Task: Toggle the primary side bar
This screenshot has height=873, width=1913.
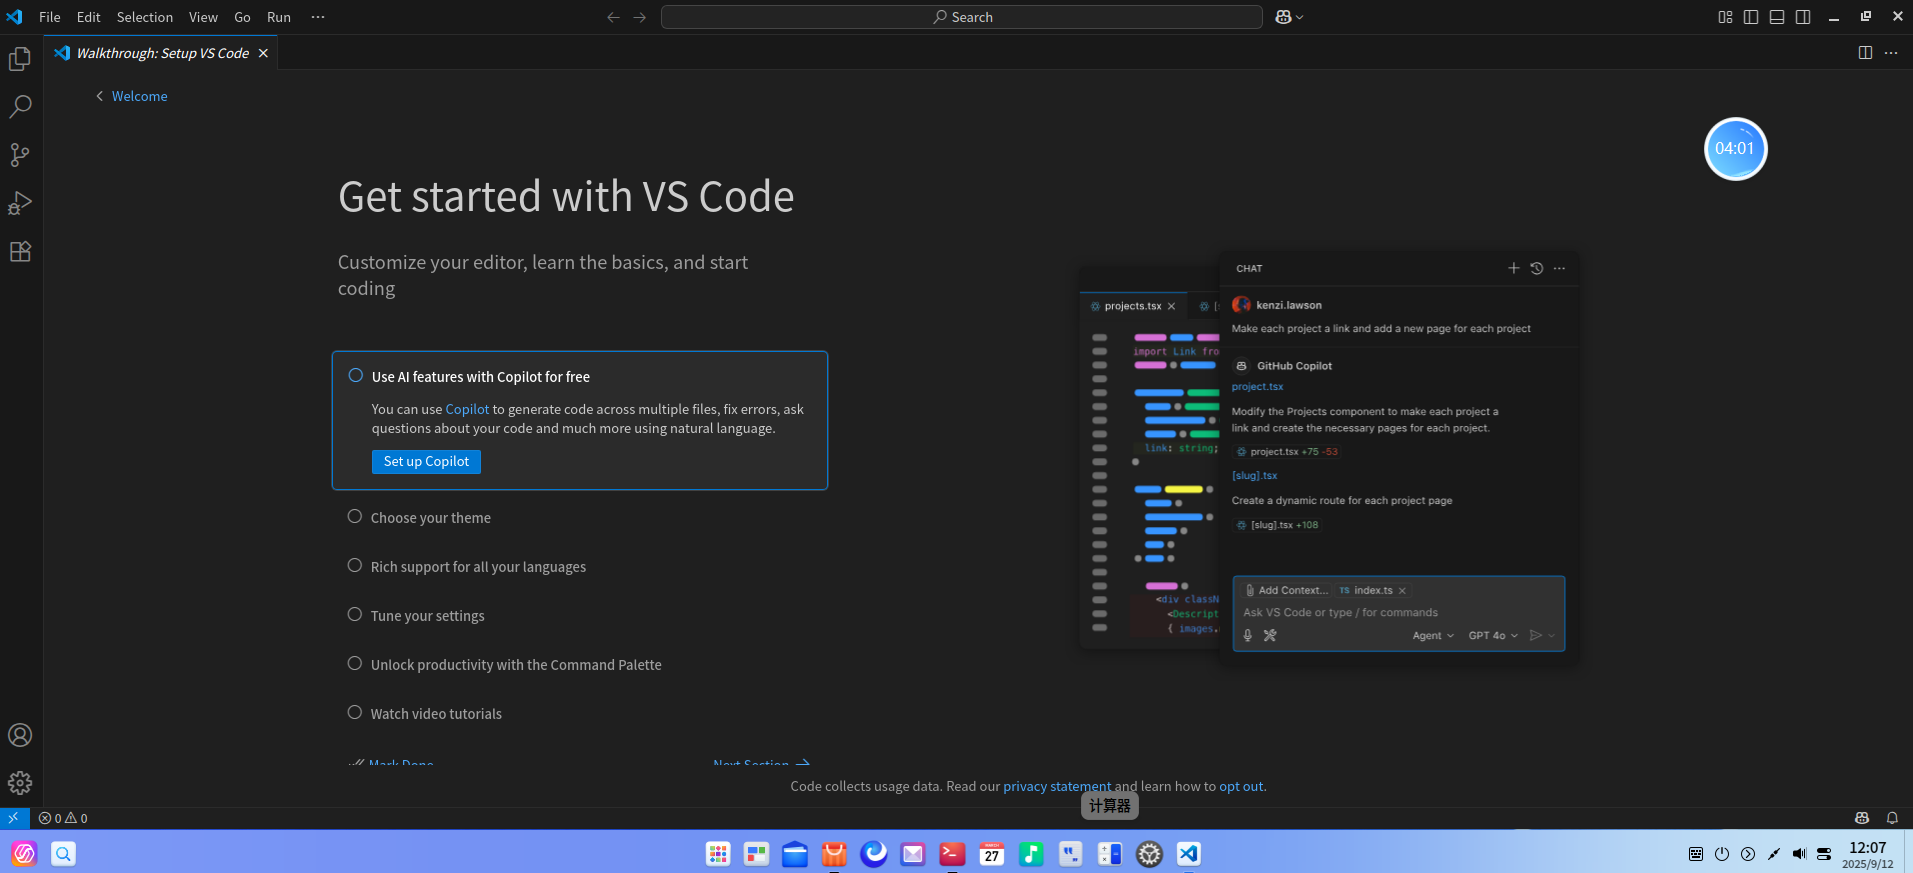Action: [x=1751, y=17]
